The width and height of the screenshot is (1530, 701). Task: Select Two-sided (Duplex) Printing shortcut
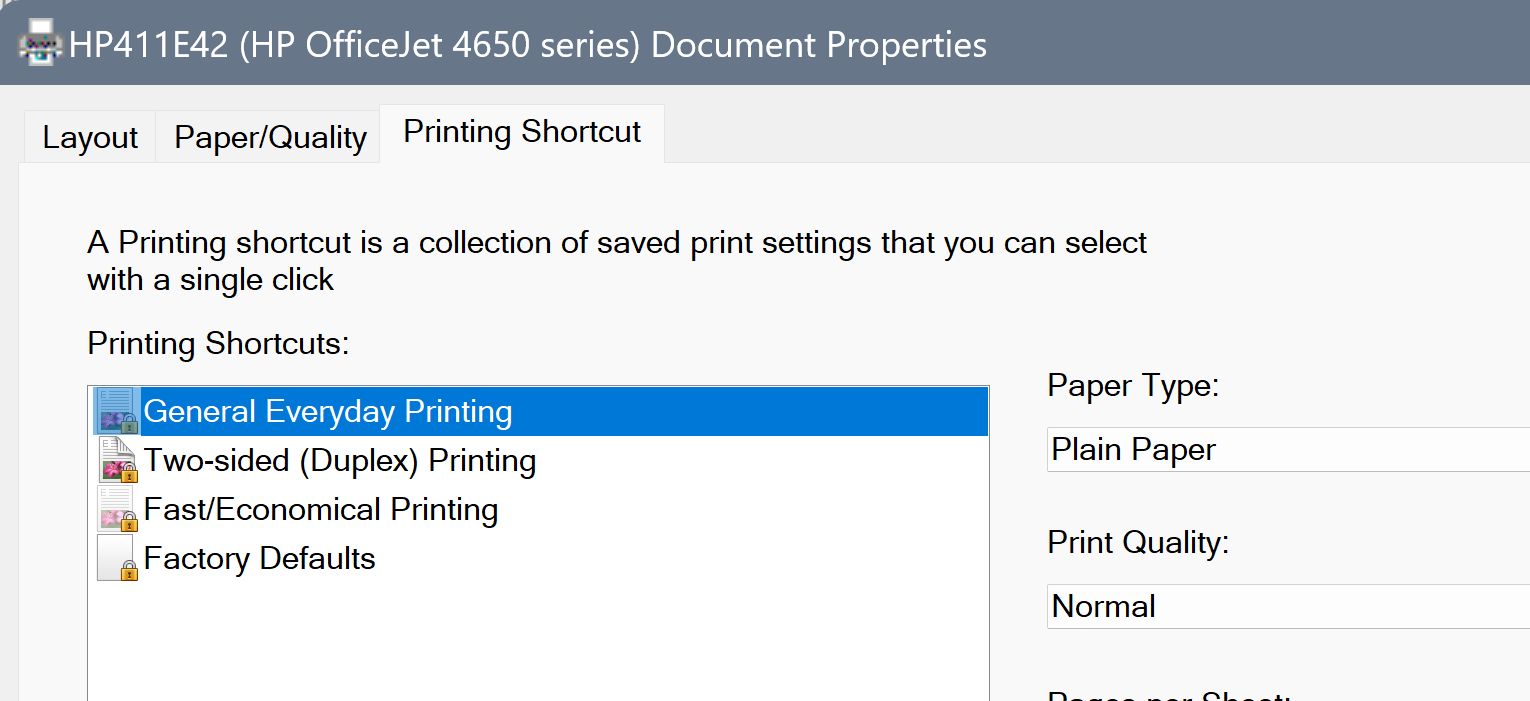pos(340,459)
